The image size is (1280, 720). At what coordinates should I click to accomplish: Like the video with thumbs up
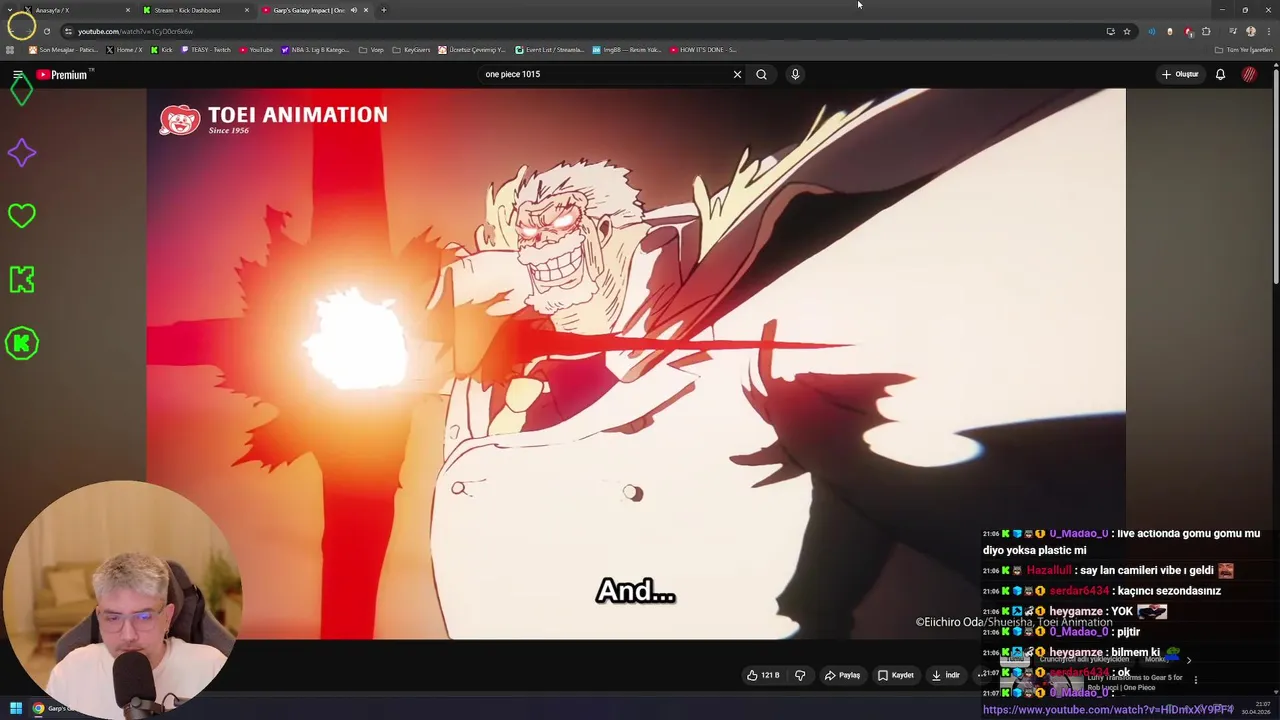763,675
